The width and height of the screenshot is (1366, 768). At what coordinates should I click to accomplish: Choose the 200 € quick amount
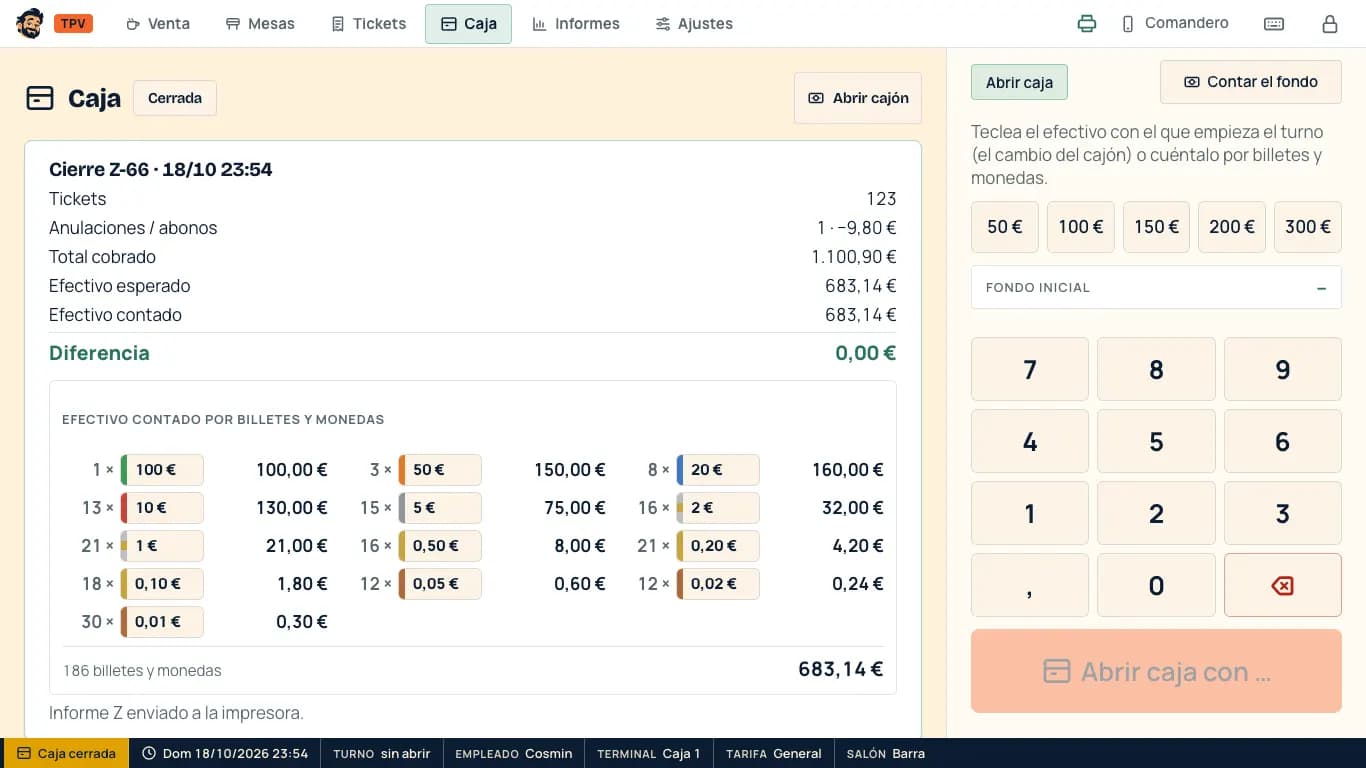[1232, 227]
